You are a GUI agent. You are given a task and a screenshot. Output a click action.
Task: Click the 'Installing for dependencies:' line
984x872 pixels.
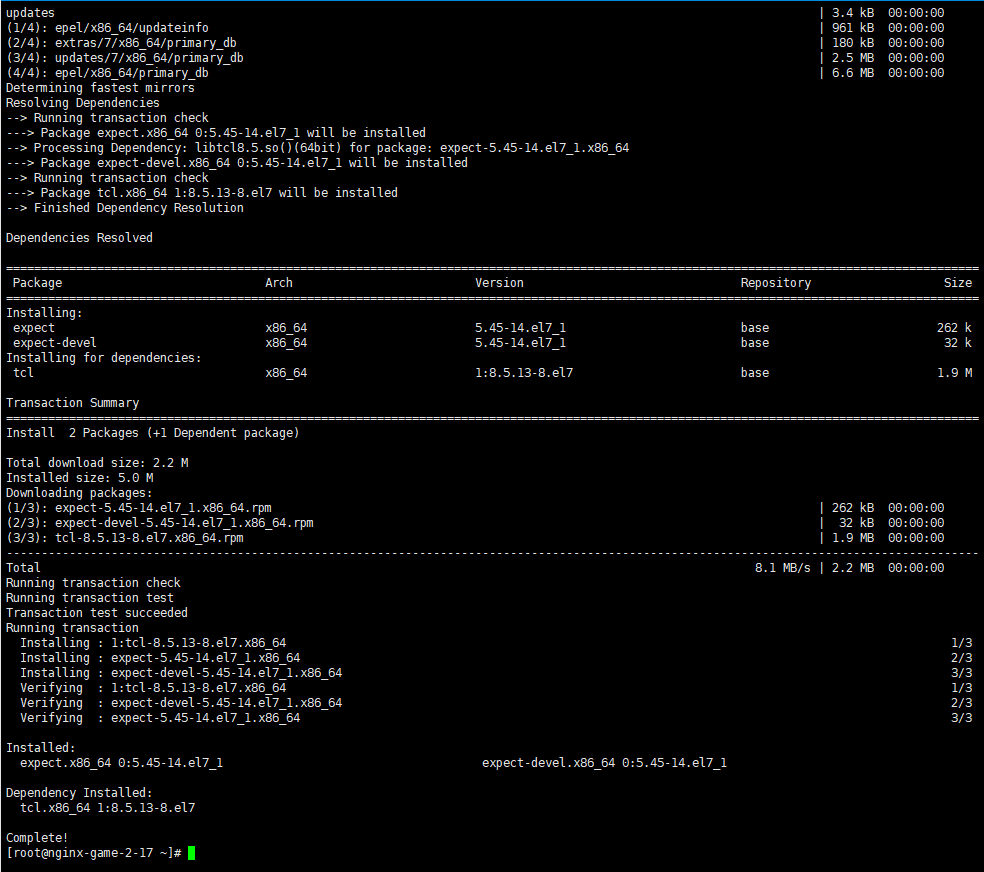click(104, 358)
